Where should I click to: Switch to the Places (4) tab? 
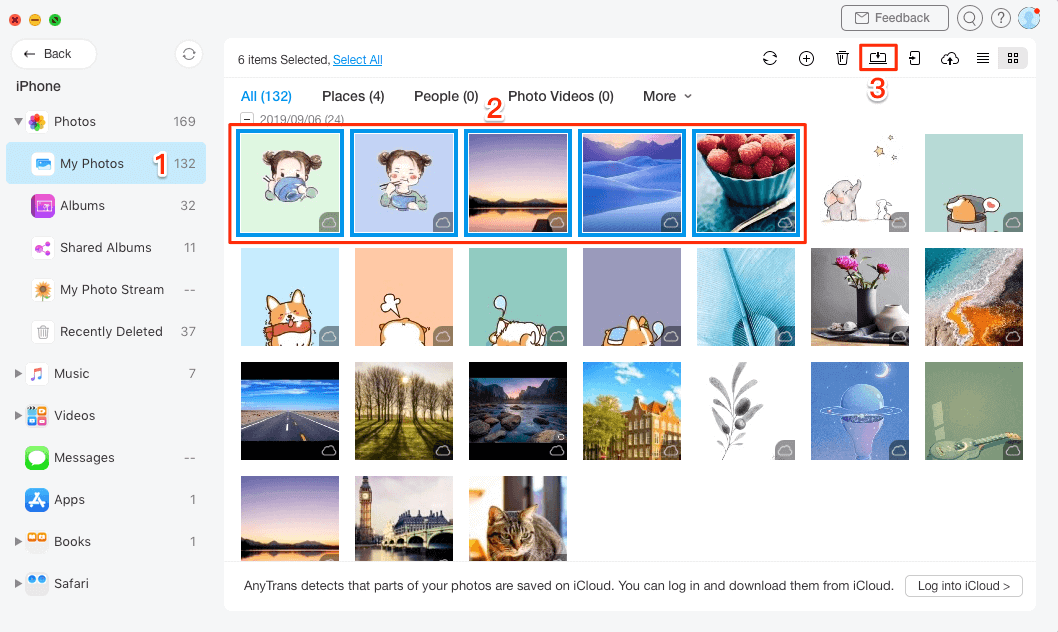click(x=353, y=96)
